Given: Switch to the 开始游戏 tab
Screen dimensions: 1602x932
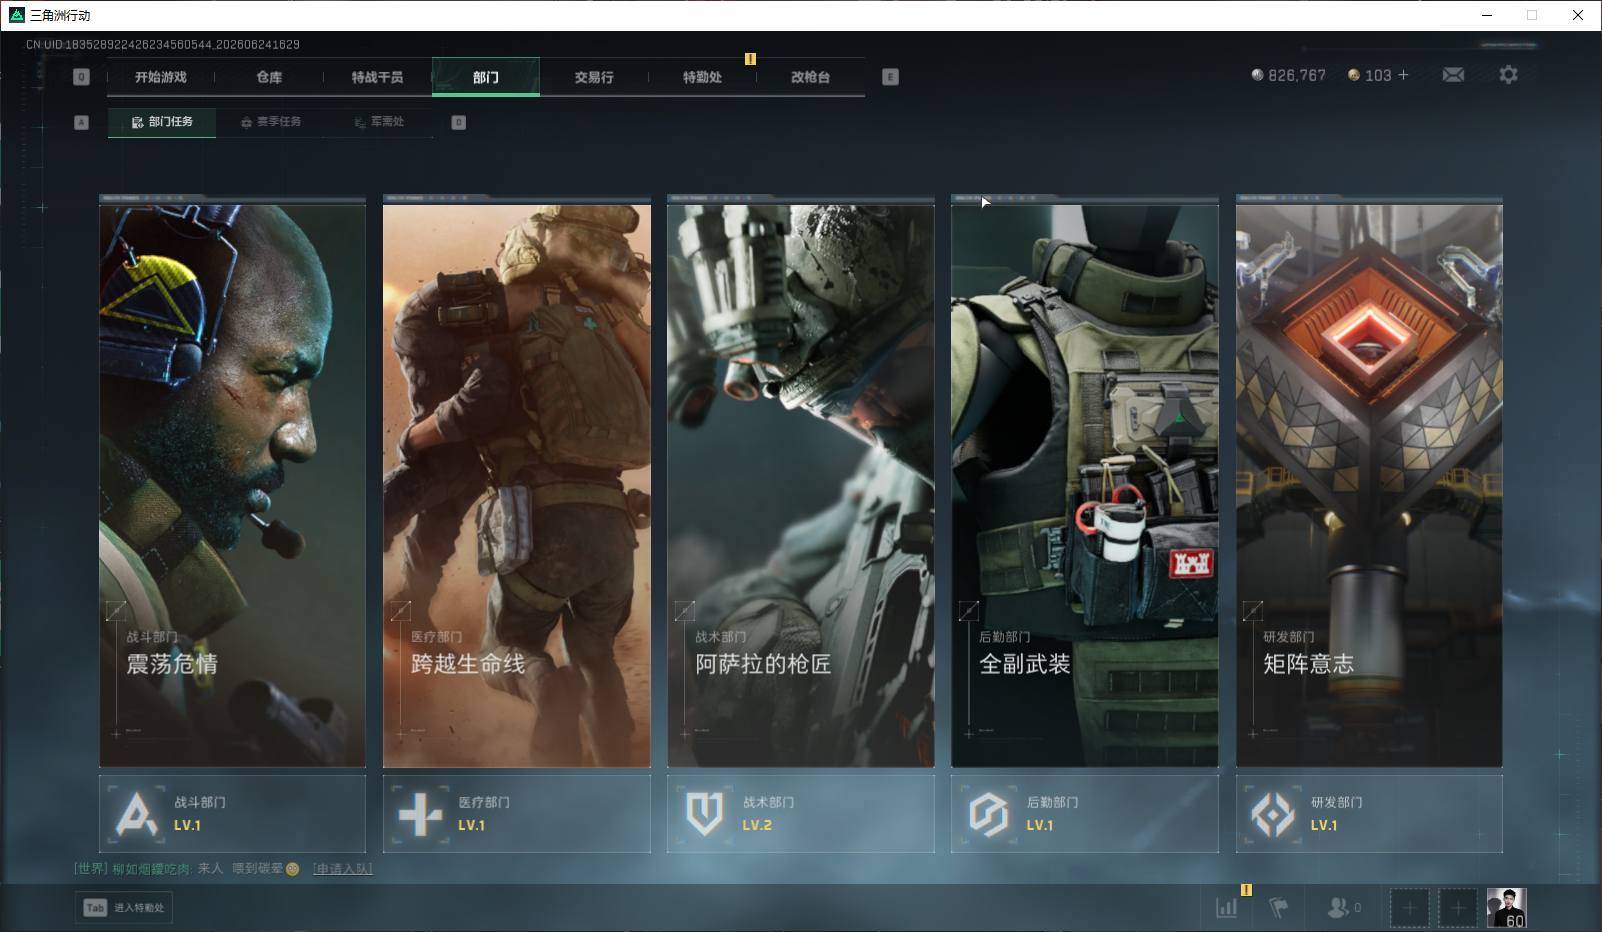Looking at the screenshot, I should pyautogui.click(x=161, y=77).
